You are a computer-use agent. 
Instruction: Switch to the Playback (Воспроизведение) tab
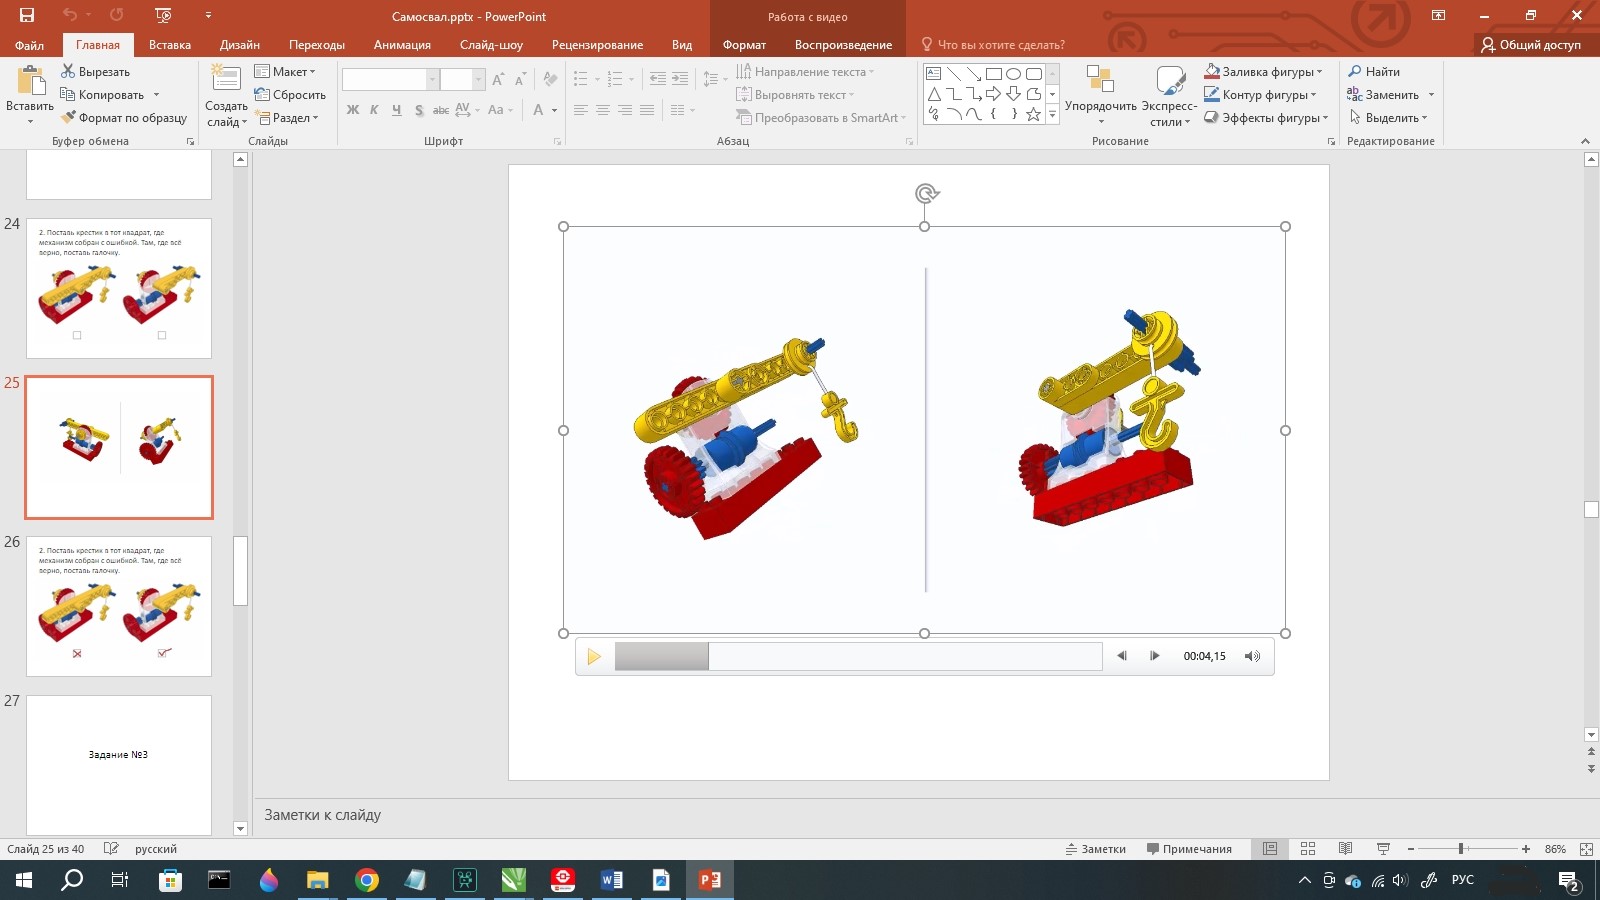coord(843,45)
